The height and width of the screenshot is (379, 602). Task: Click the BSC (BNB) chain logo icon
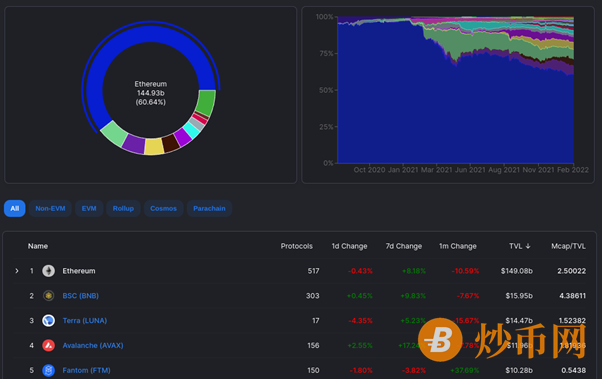(48, 296)
